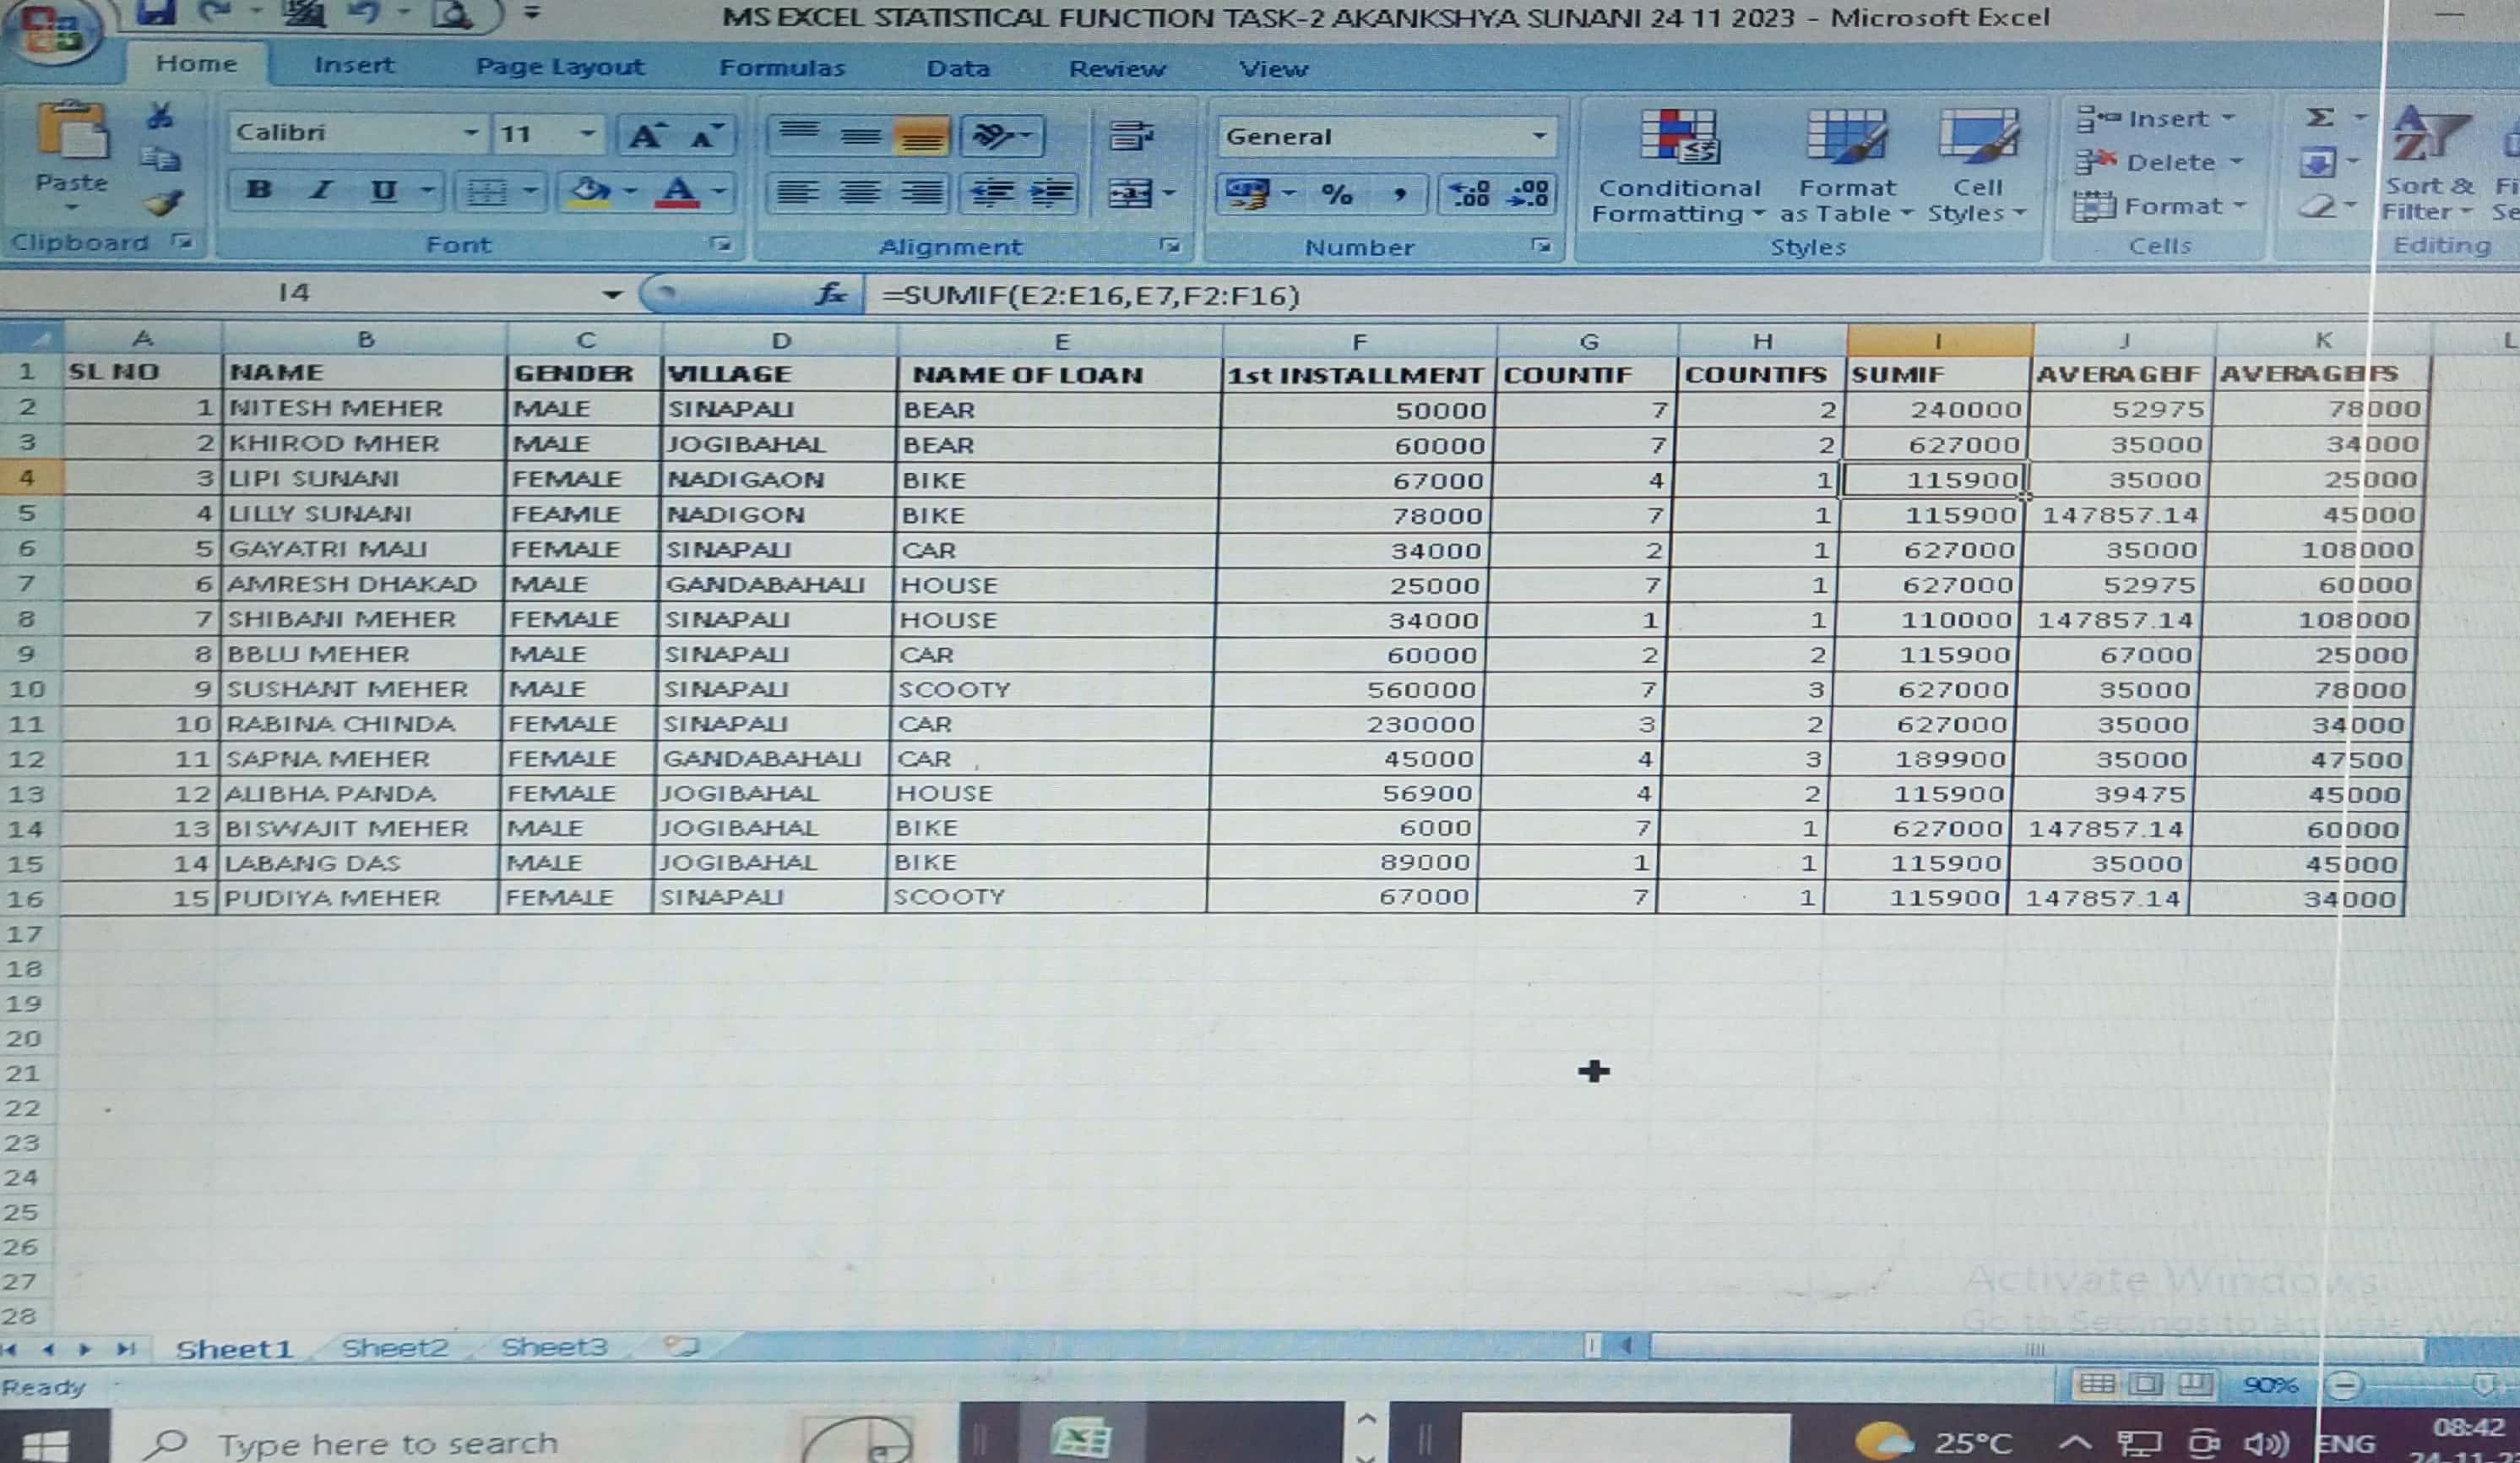Click the Insert Function fx icon
2520x1463 pixels.
830,294
